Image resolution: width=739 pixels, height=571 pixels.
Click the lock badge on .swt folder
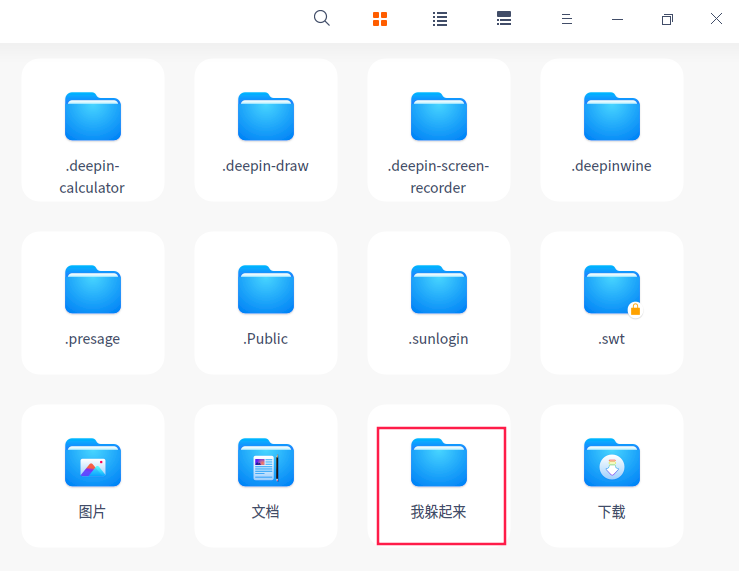(634, 309)
